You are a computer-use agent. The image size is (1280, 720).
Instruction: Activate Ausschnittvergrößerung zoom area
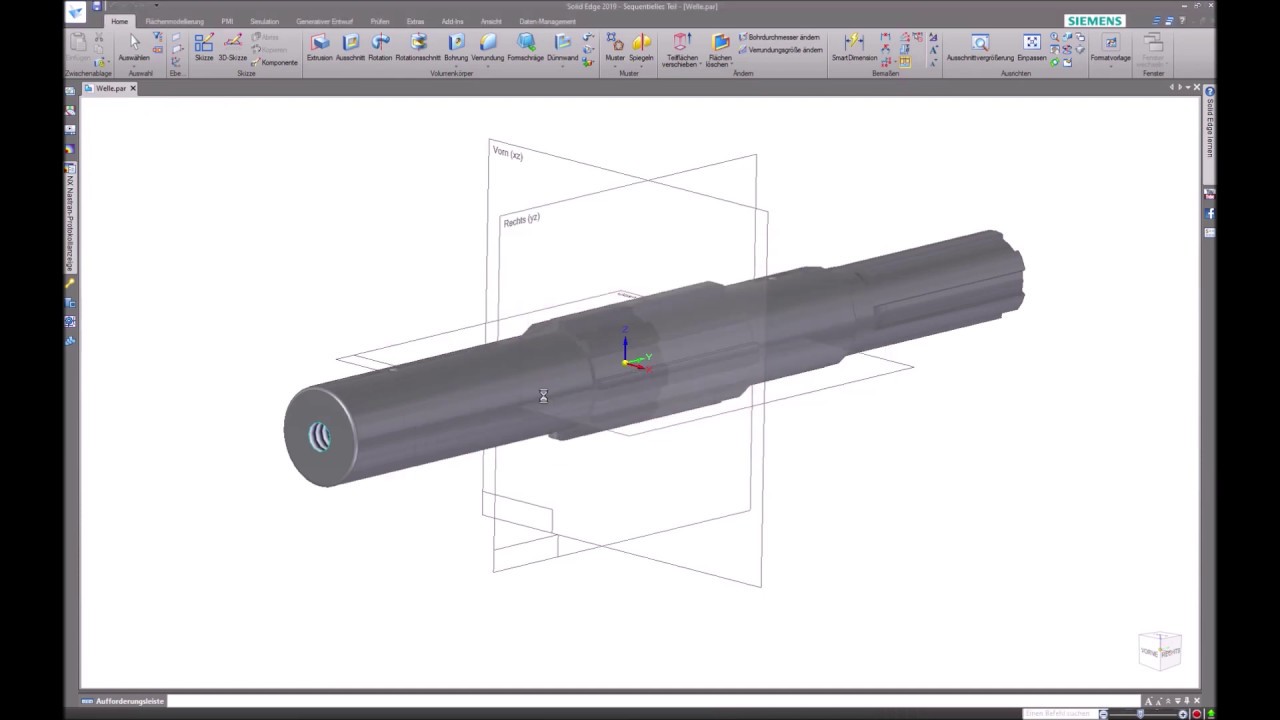[x=980, y=48]
